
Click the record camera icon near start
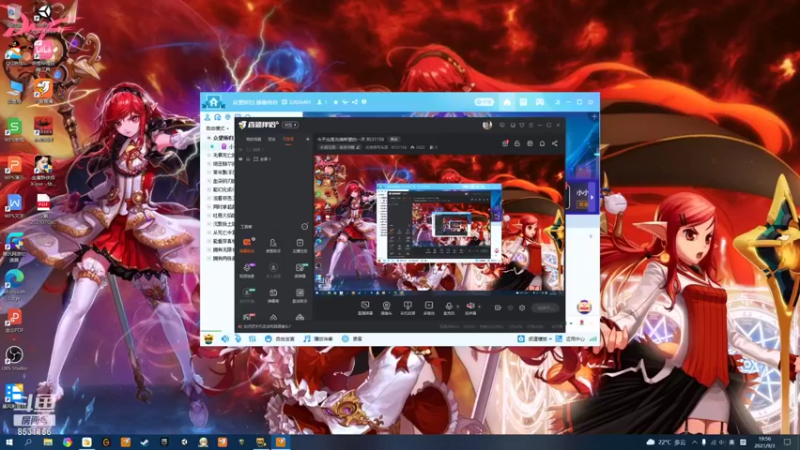[497, 308]
